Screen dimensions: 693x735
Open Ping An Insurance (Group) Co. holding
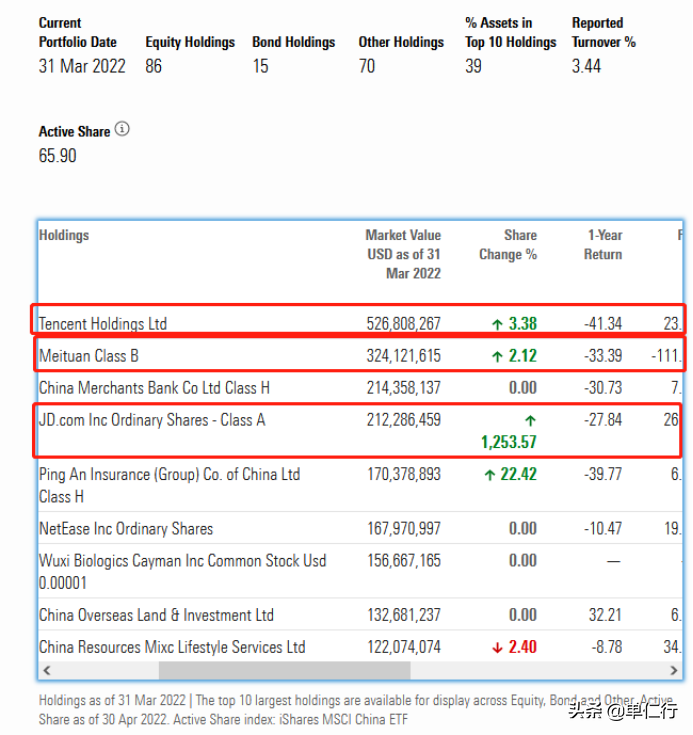[169, 485]
